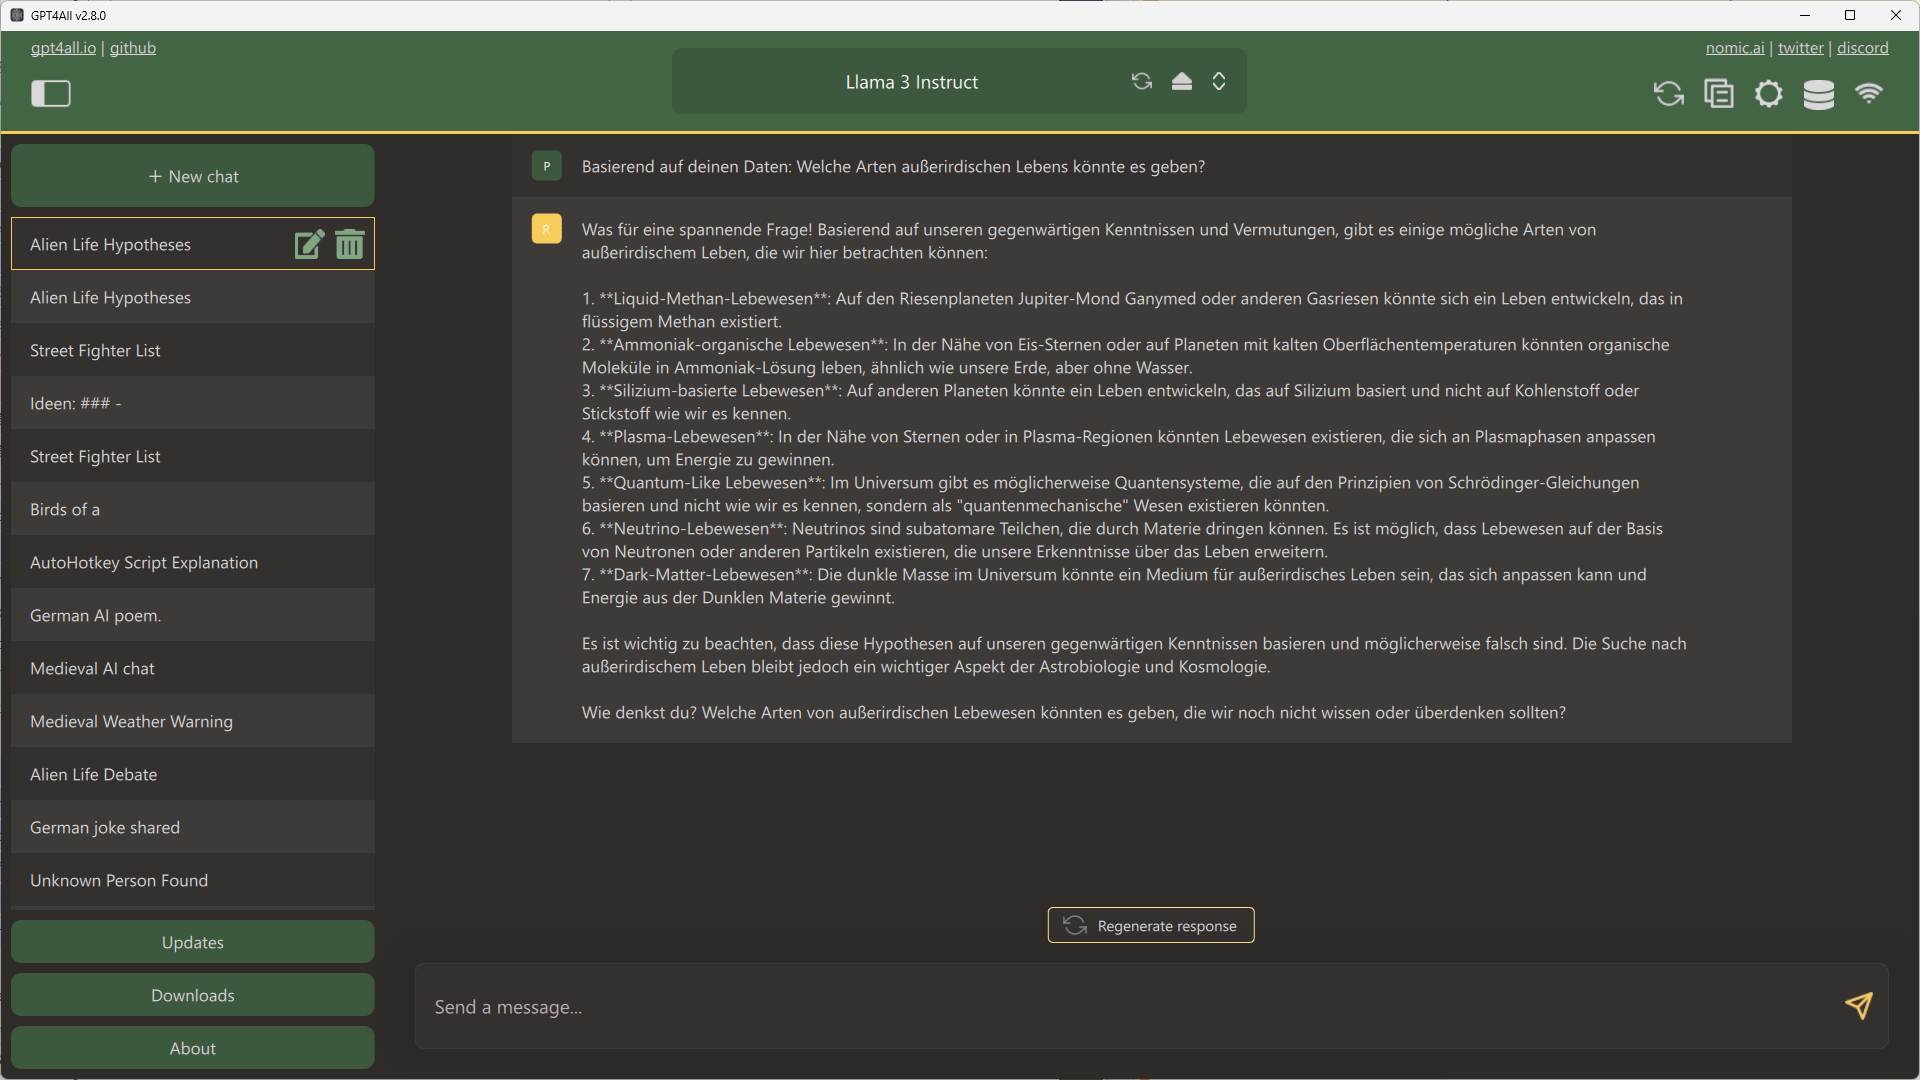Toggle the chat sidebar drawer icon

(51, 93)
